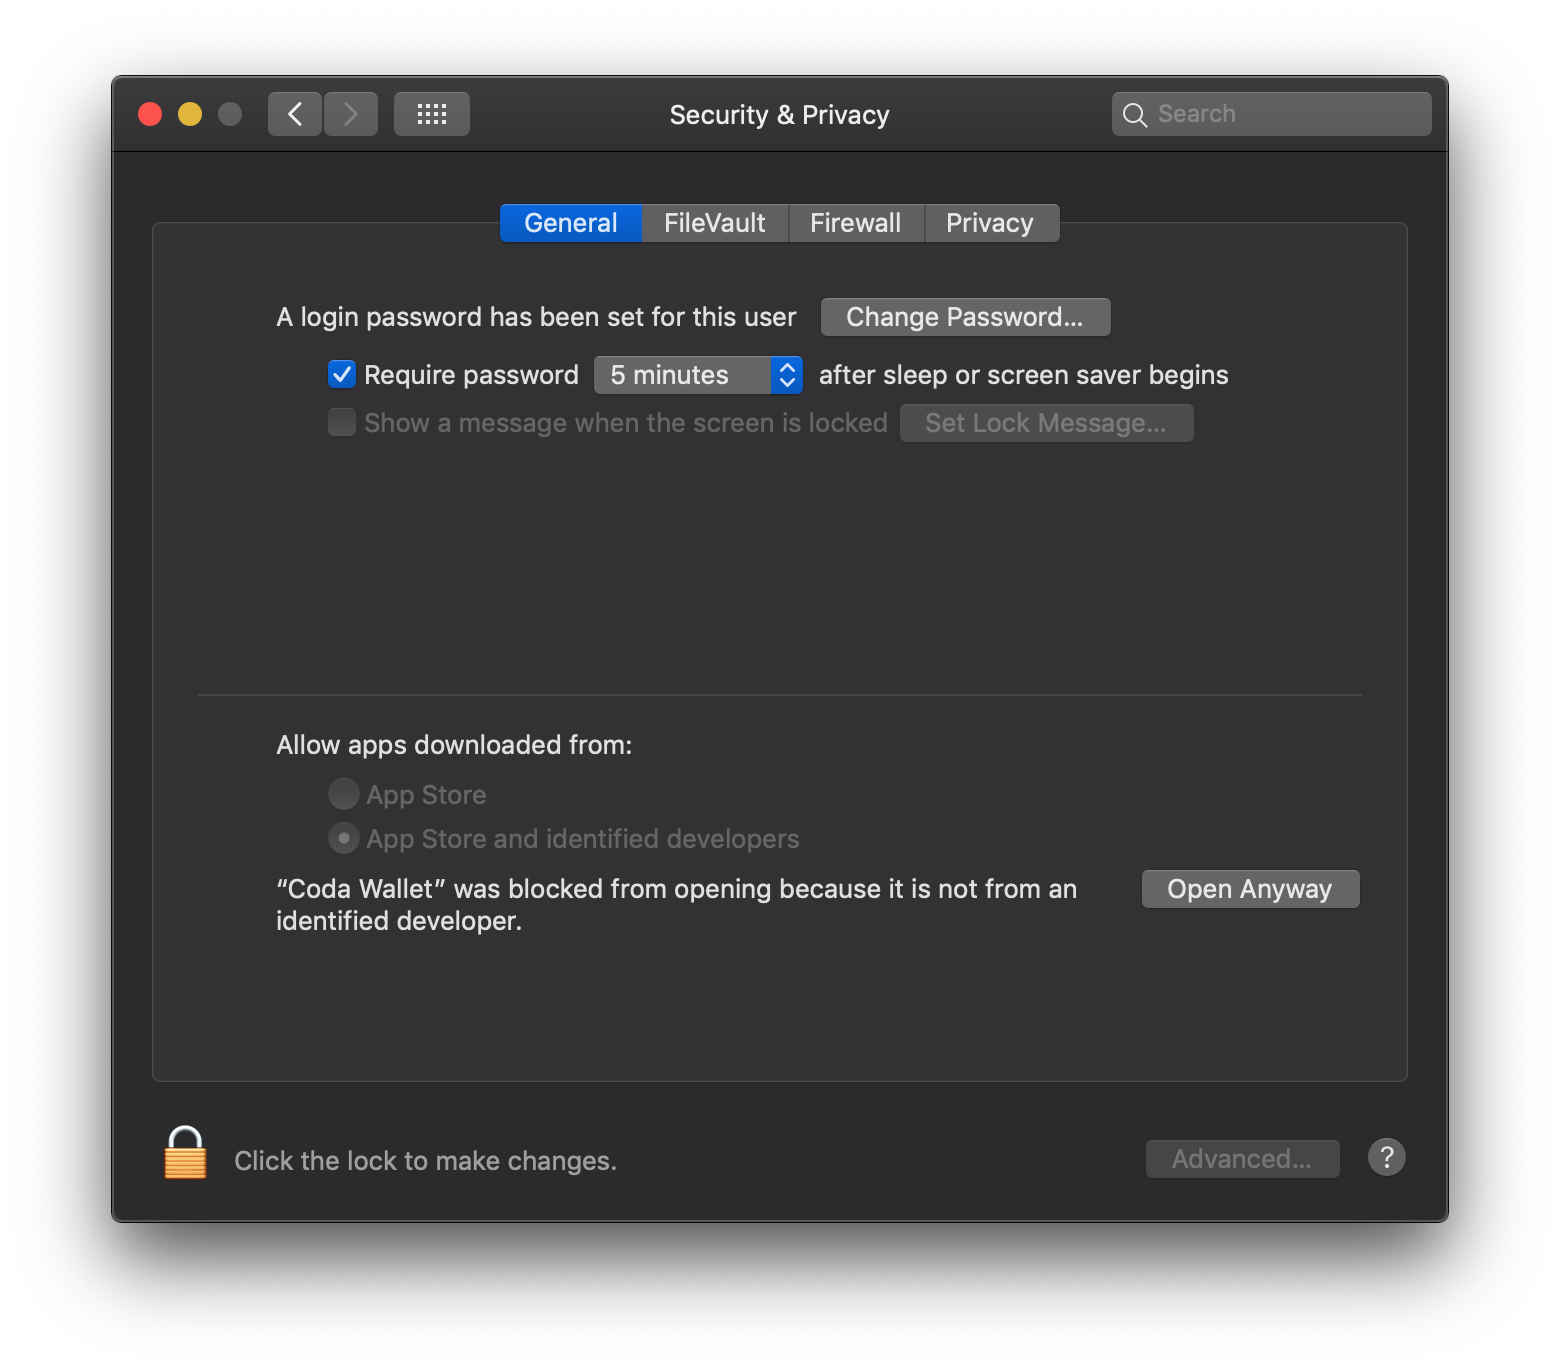Close the window with the red button
1560x1370 pixels.
pyautogui.click(x=150, y=114)
